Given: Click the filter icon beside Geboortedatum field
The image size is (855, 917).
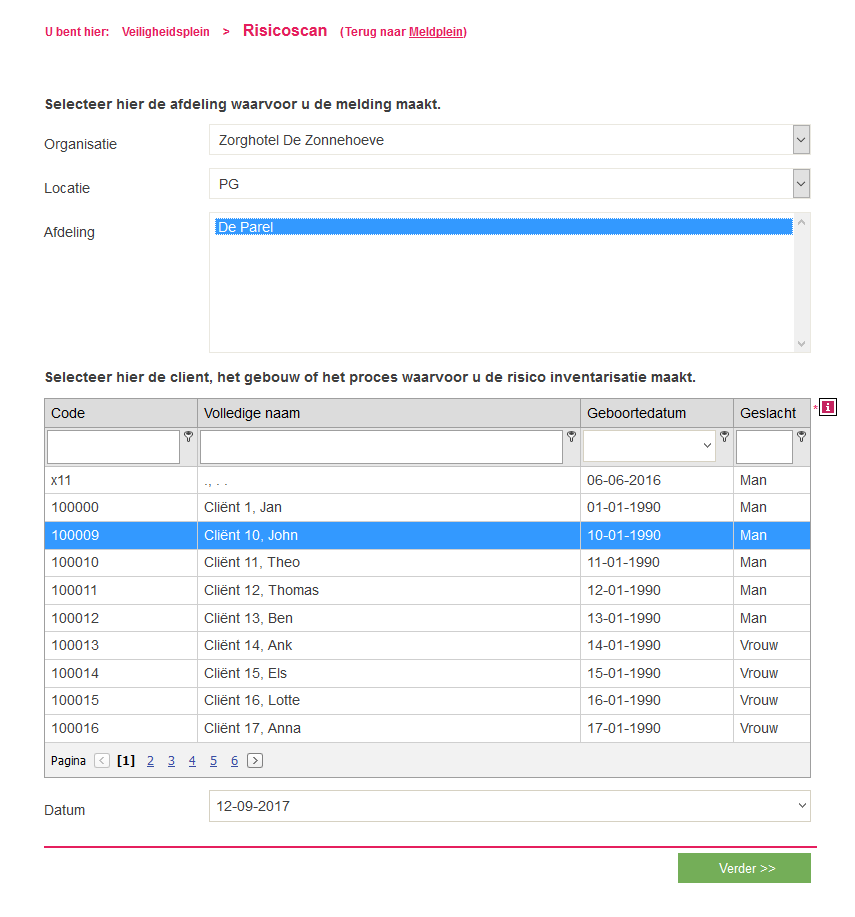Looking at the screenshot, I should 724,437.
